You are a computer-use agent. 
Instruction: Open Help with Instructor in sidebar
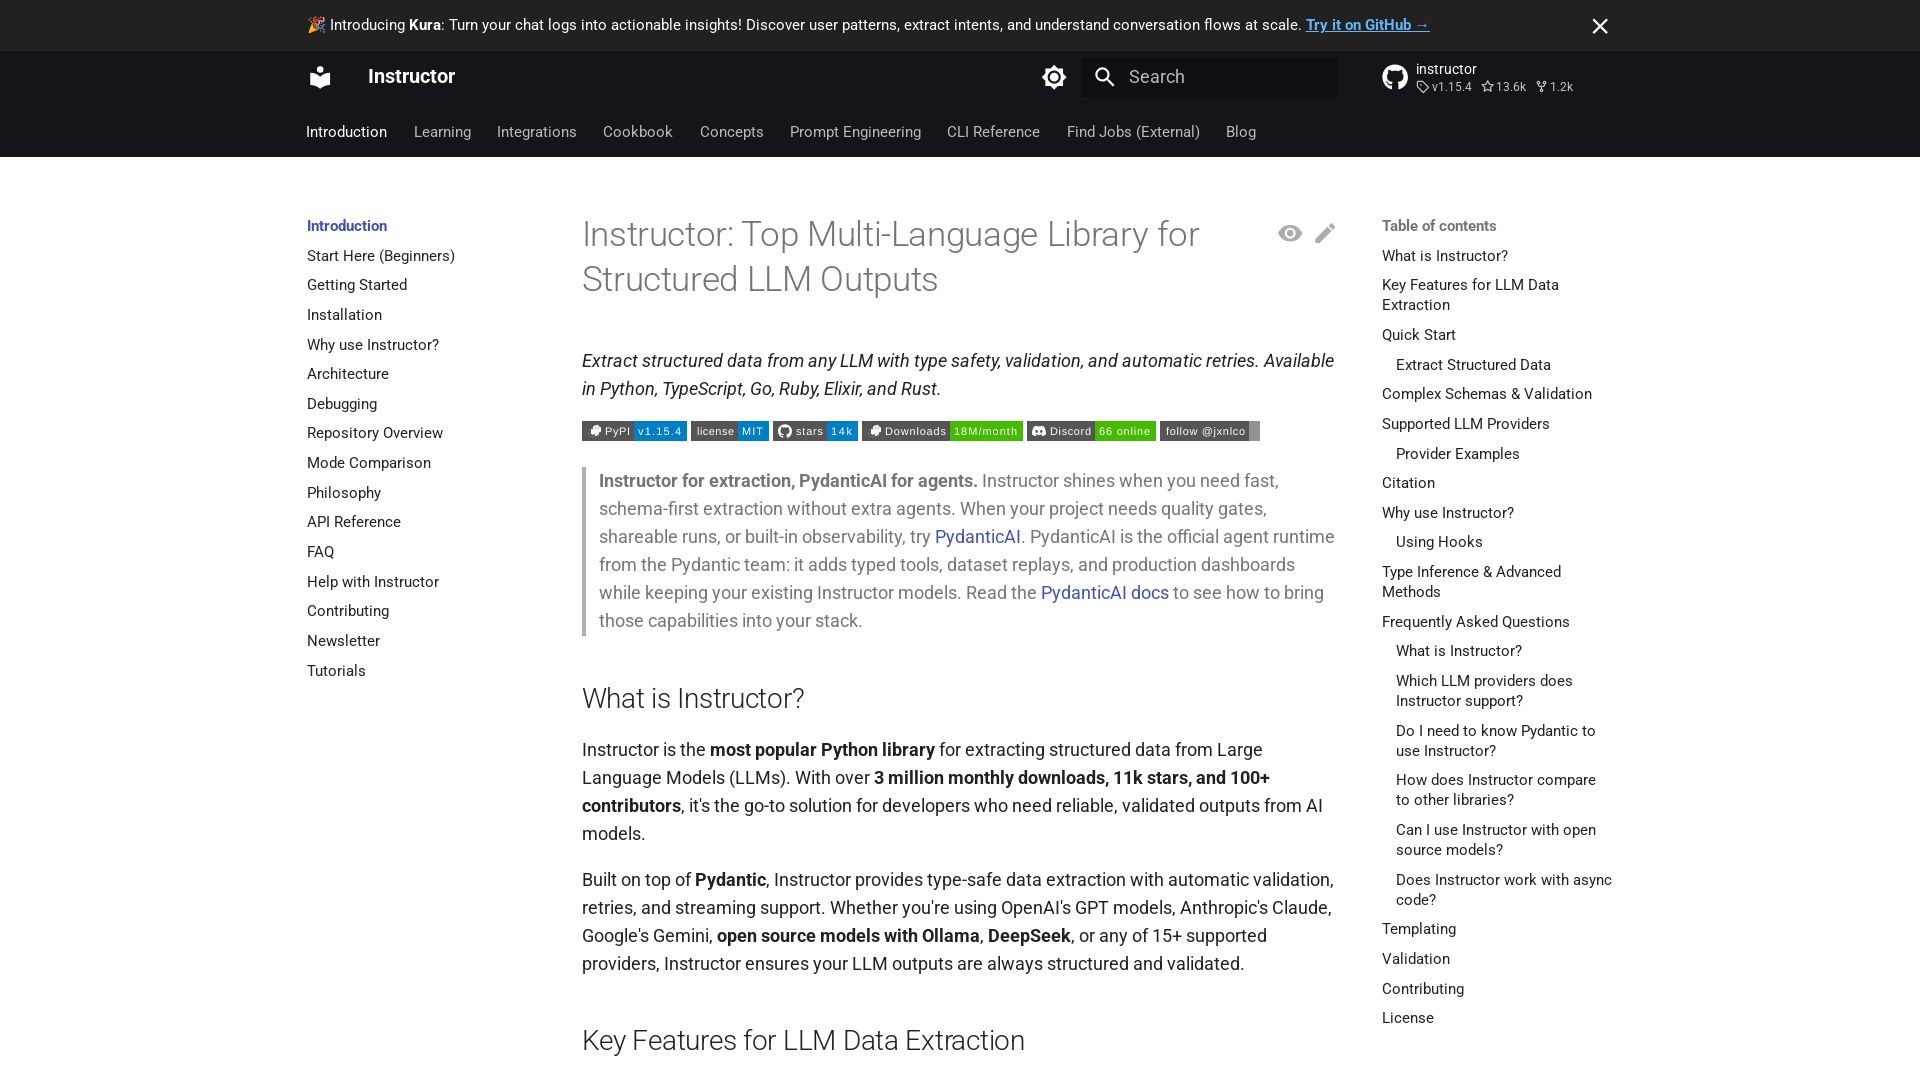tap(373, 582)
